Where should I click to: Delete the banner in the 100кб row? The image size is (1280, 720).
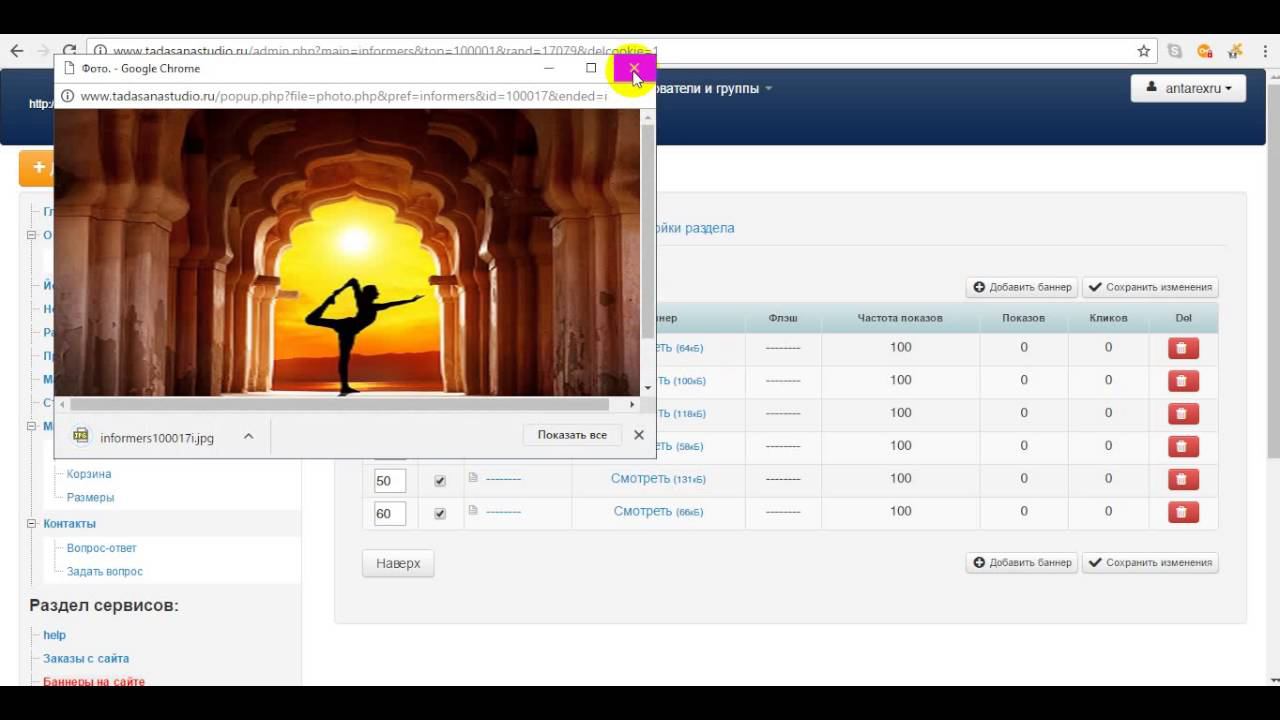[1183, 381]
